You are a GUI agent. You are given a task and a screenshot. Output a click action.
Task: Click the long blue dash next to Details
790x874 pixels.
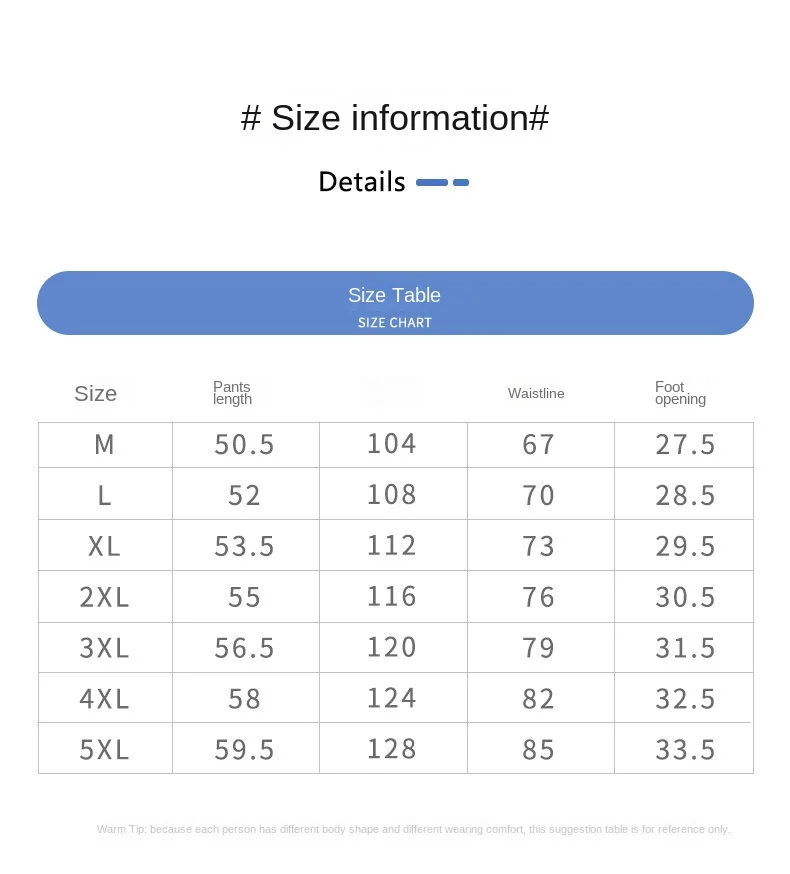[x=432, y=182]
